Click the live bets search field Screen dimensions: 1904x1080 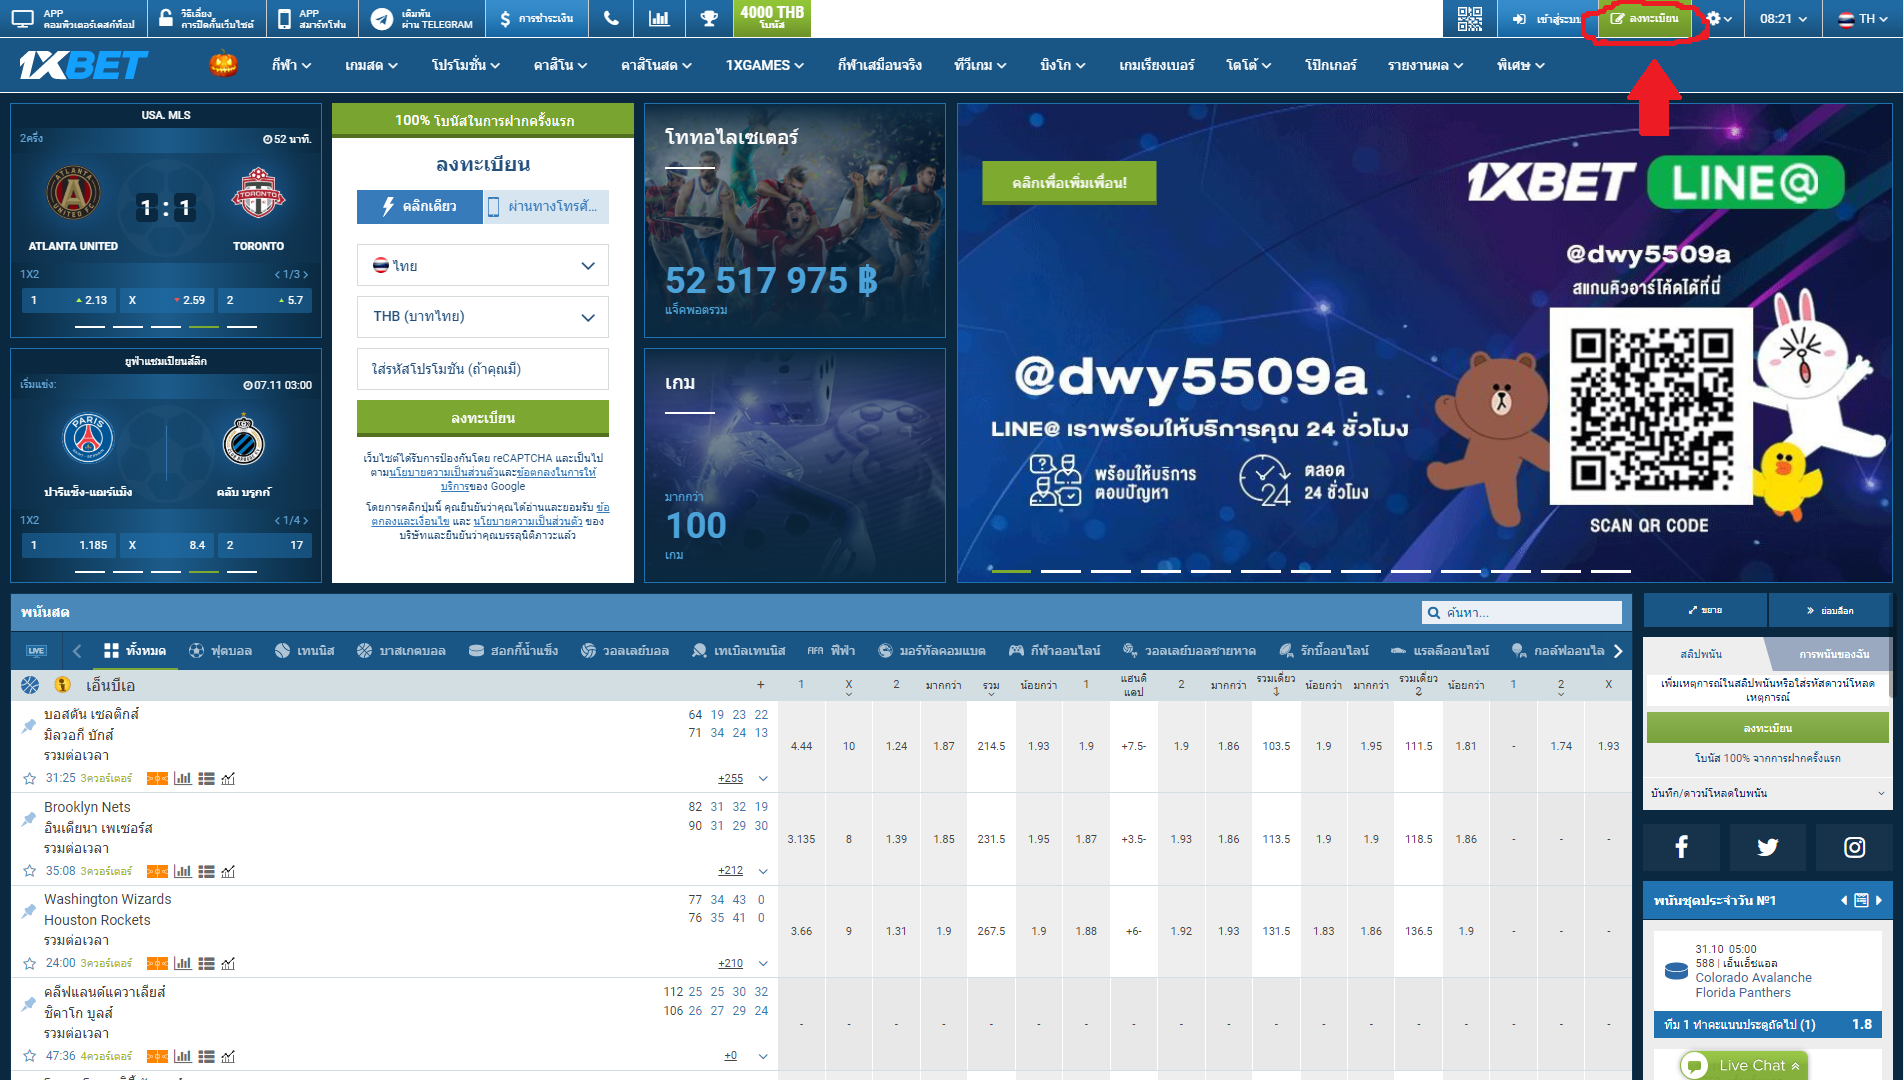coord(1522,612)
